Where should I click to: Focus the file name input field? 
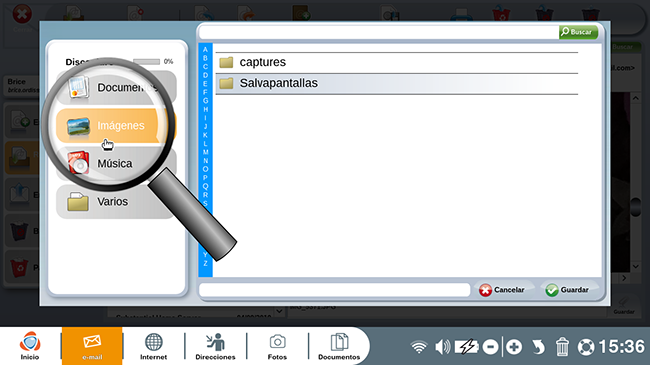(335, 290)
